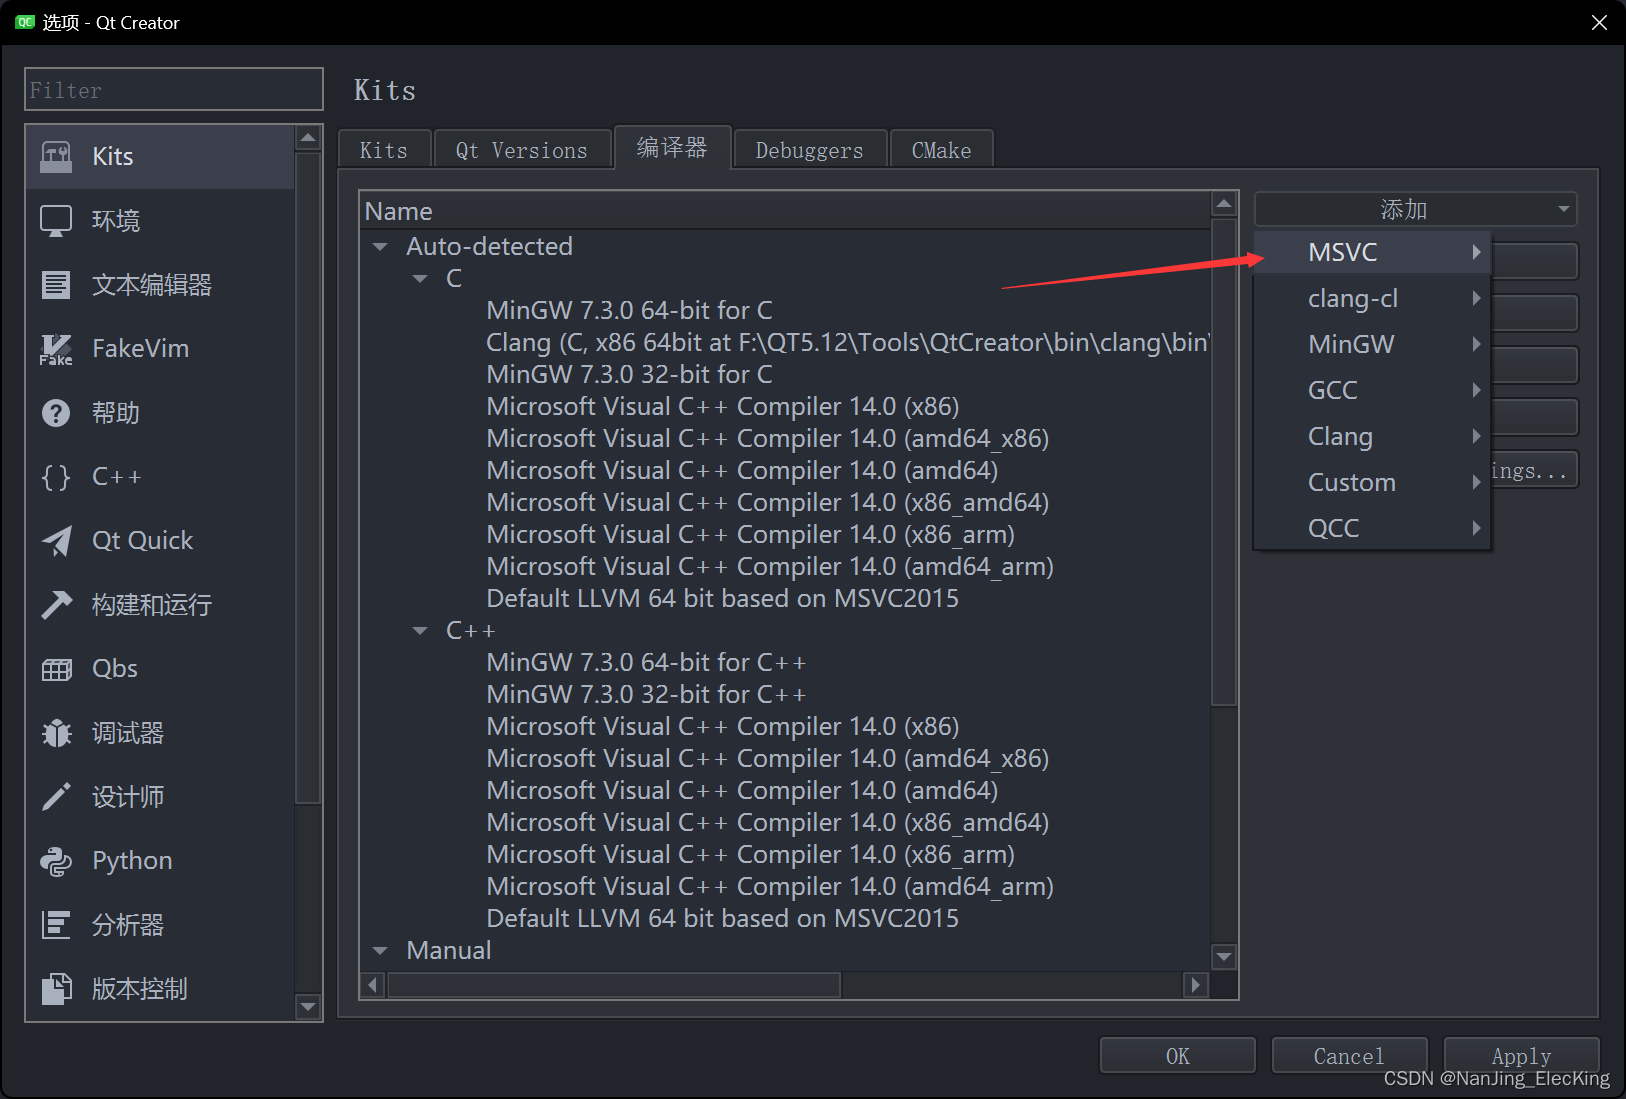The width and height of the screenshot is (1626, 1099).
Task: Choose MinGW from the add menu
Action: click(x=1372, y=344)
